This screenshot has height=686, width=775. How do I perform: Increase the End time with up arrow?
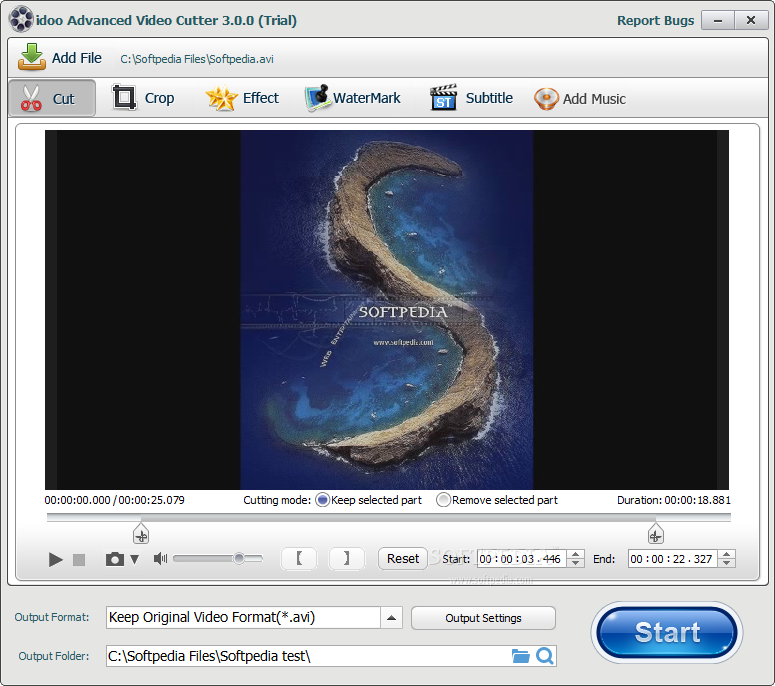click(727, 554)
